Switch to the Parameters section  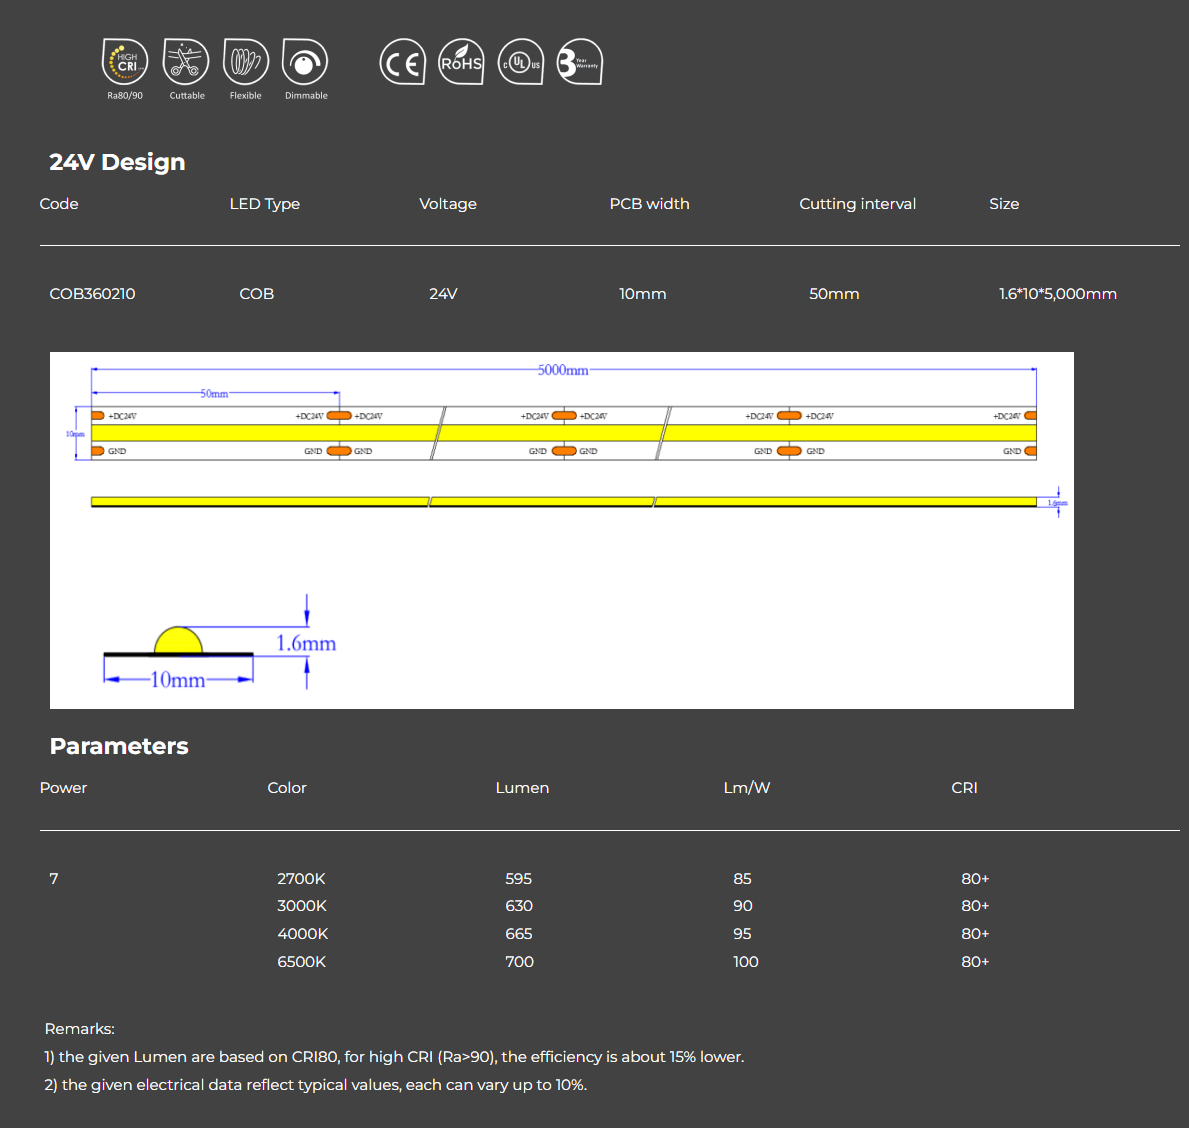[119, 746]
